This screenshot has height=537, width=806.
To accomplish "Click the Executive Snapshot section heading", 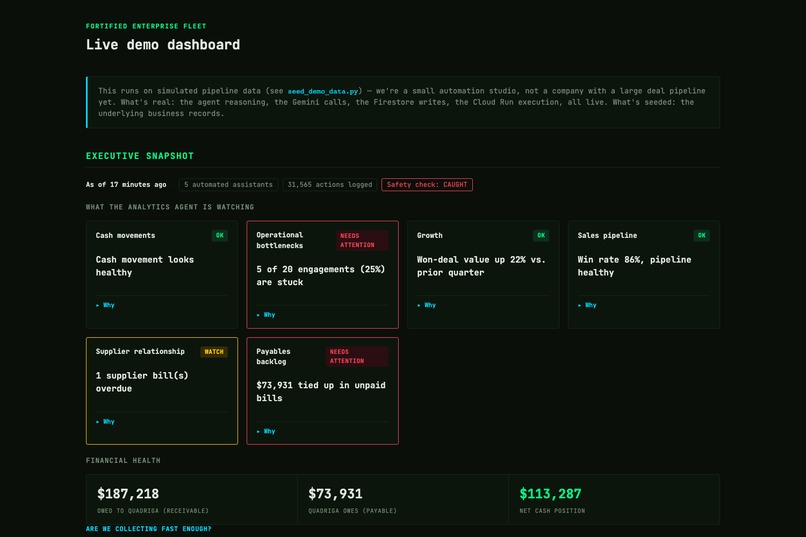I will pos(140,156).
